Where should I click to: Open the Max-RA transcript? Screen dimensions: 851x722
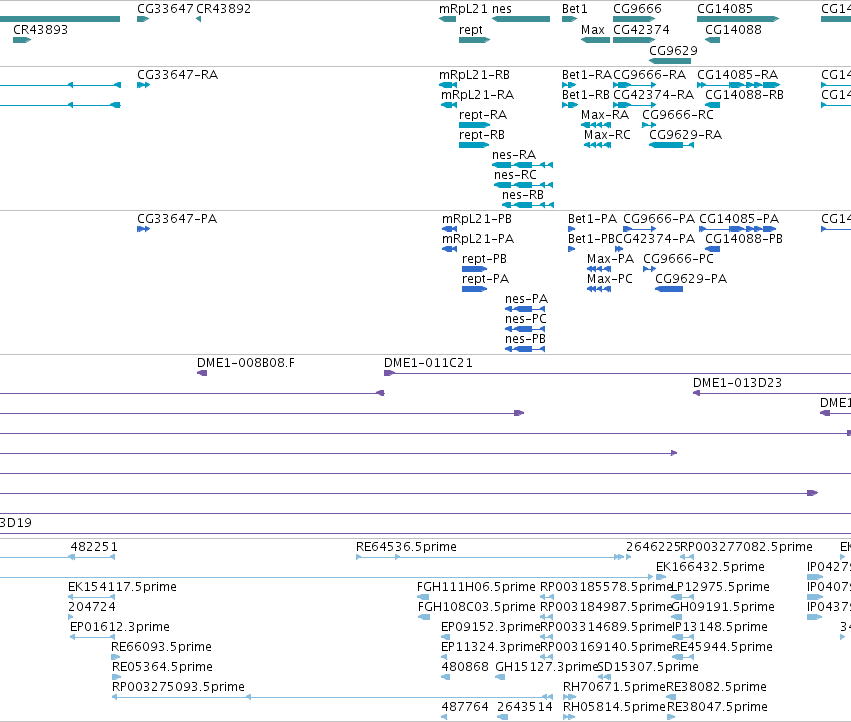(x=596, y=125)
